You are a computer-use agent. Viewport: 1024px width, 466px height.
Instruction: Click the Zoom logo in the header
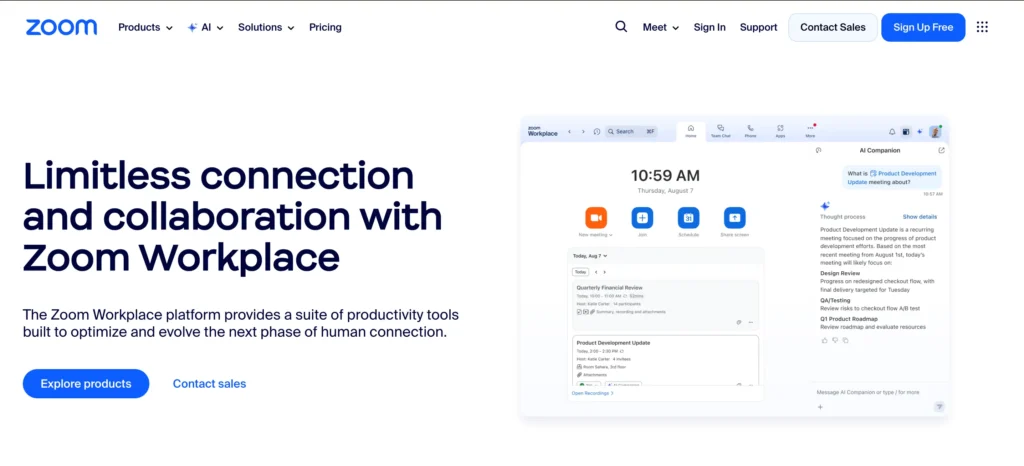[61, 27]
